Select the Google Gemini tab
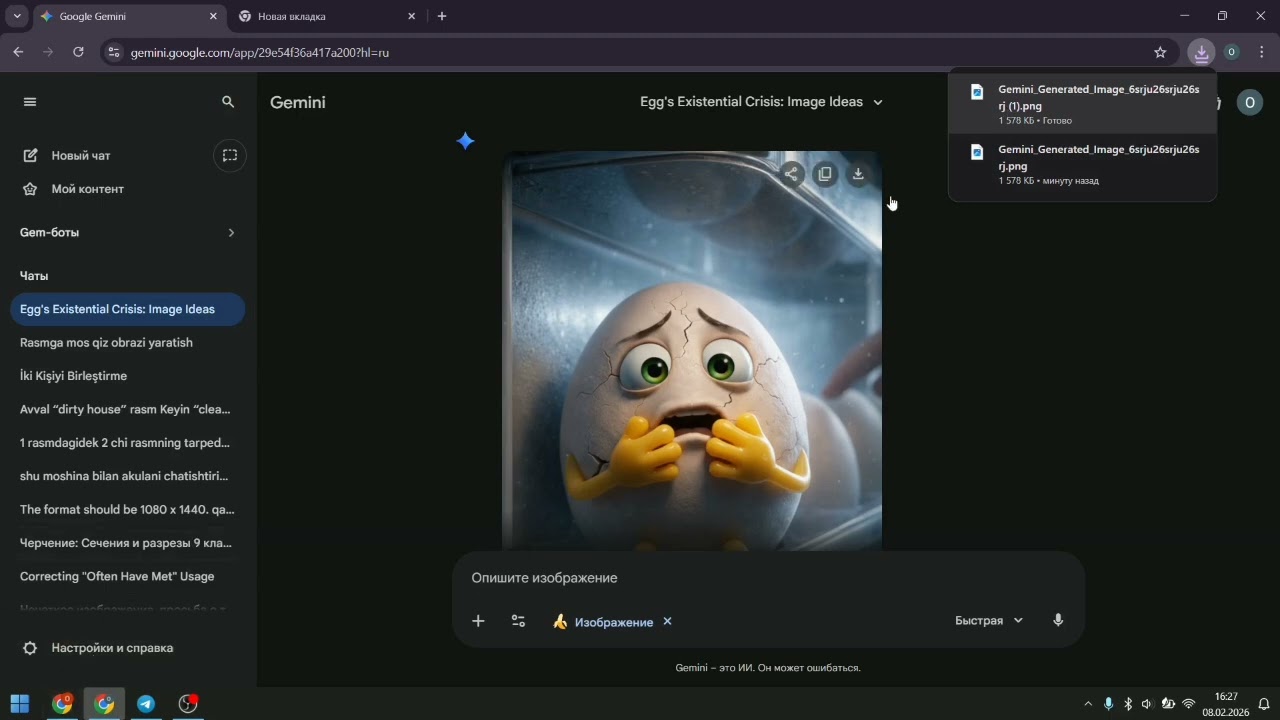Screen dimensions: 1280x720 pos(128,16)
